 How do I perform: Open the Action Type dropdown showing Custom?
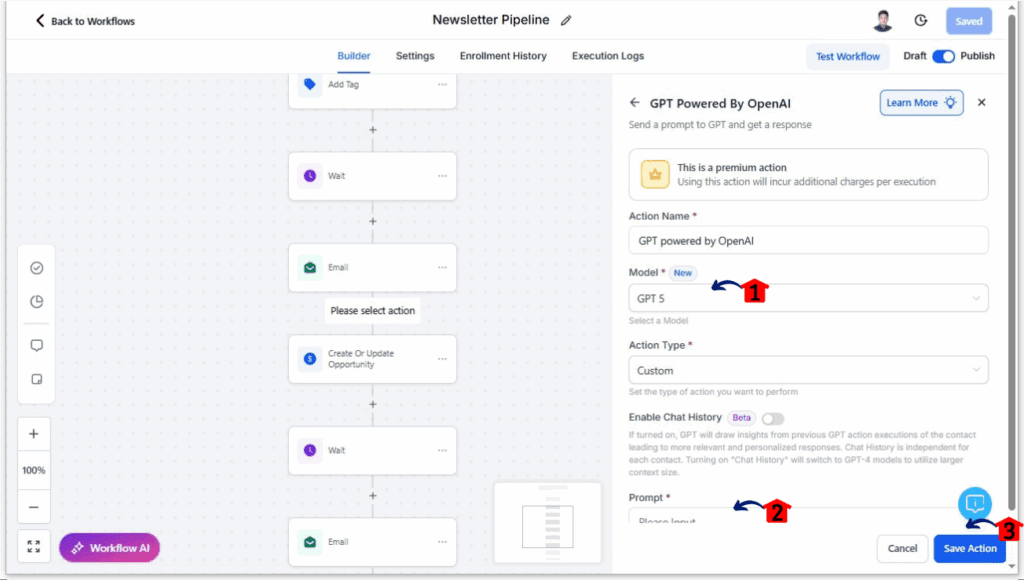pyautogui.click(x=808, y=371)
